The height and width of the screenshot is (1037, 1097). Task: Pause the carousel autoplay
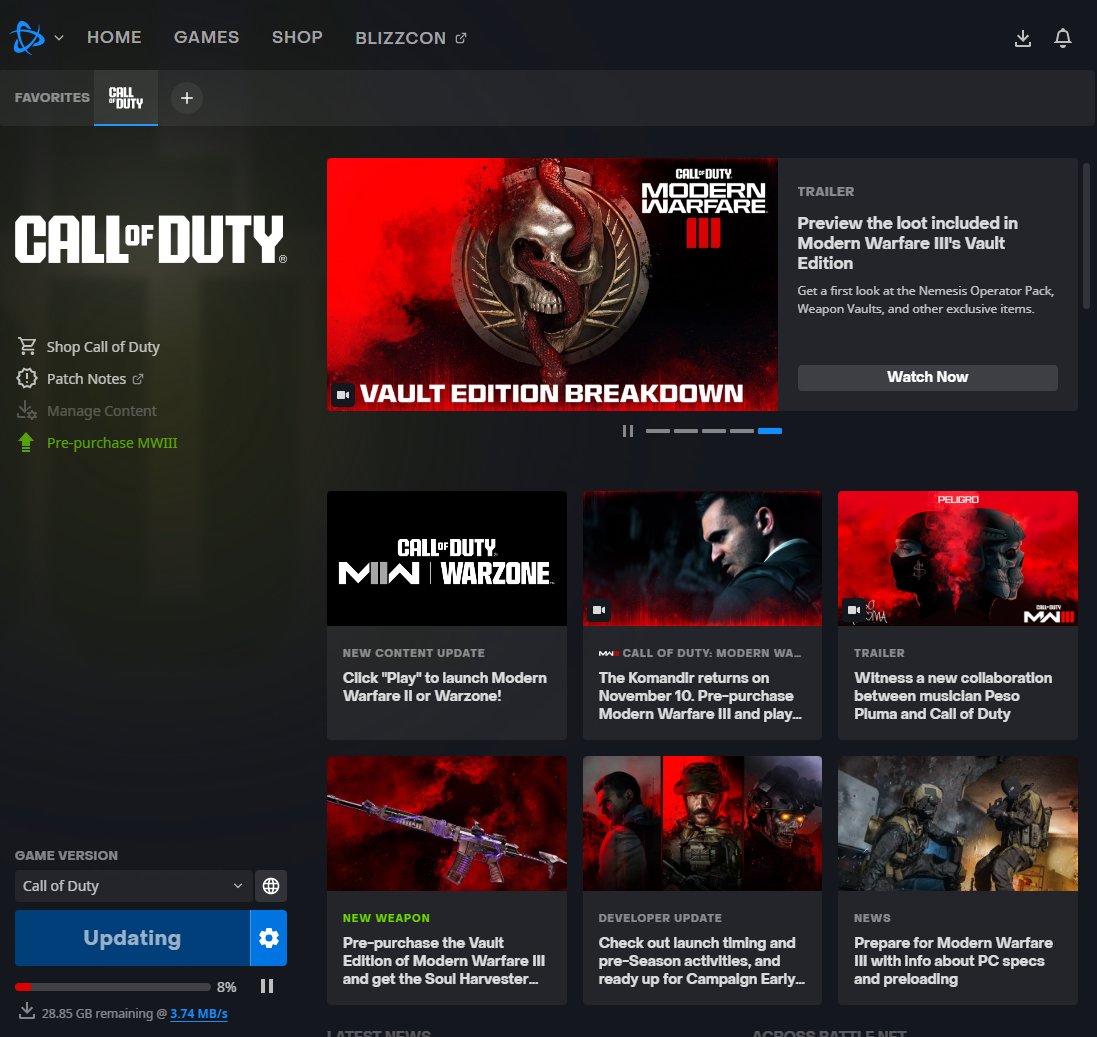click(628, 430)
